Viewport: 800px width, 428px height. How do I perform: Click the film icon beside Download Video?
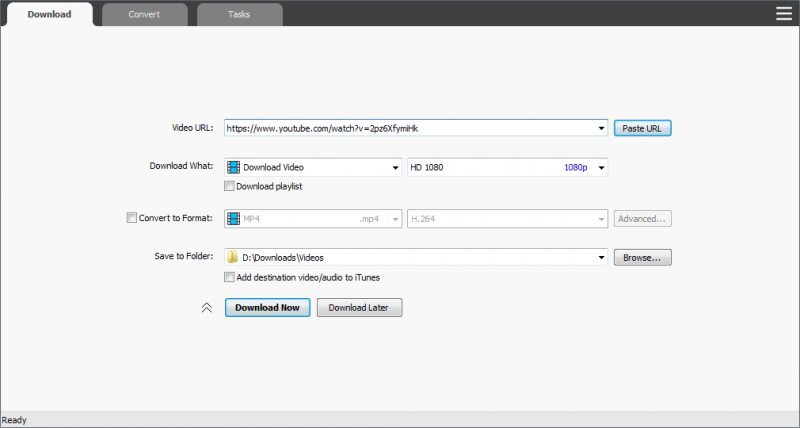233,168
